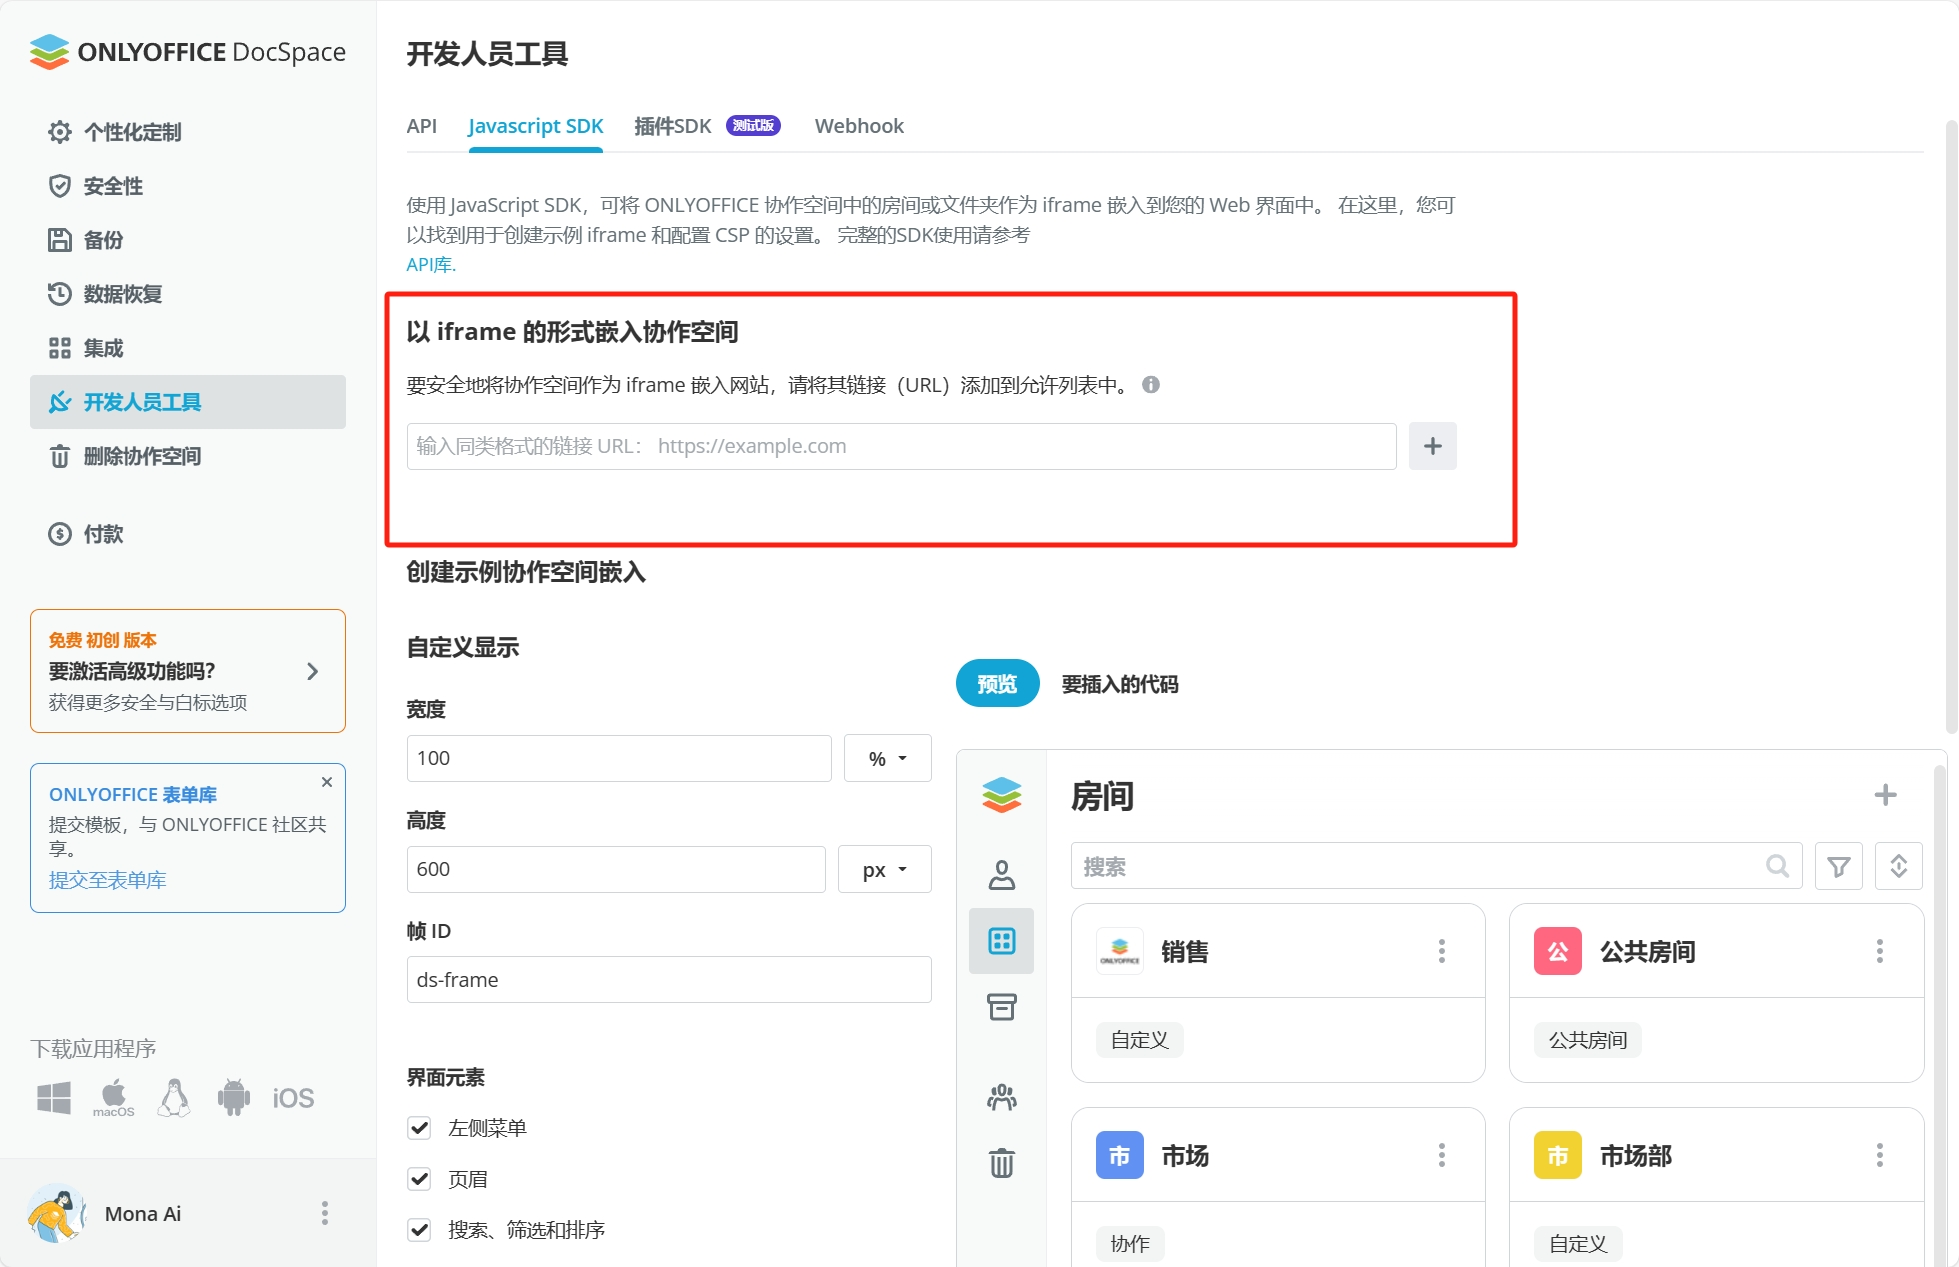1959x1267 pixels.
Task: Follow the API库 link
Action: [431, 264]
